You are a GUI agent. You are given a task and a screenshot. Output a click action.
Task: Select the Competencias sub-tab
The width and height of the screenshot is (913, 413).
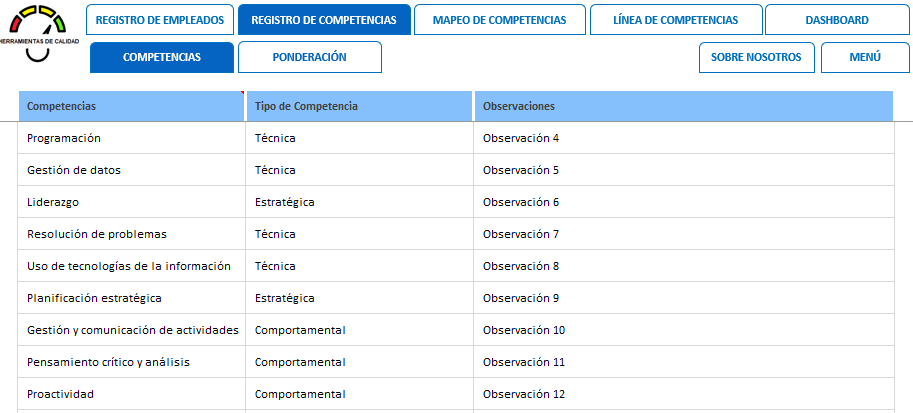coord(162,58)
